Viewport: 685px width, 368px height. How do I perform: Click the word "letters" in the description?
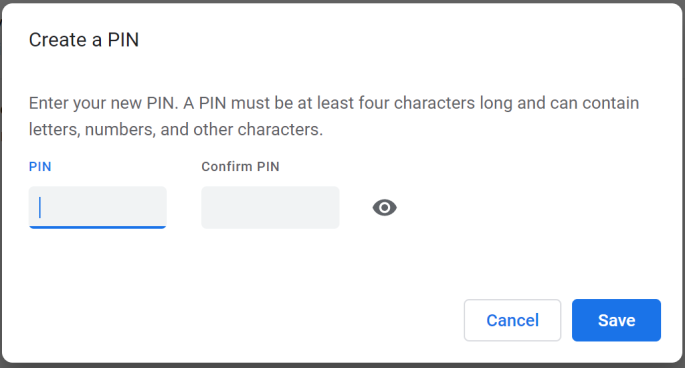point(55,129)
